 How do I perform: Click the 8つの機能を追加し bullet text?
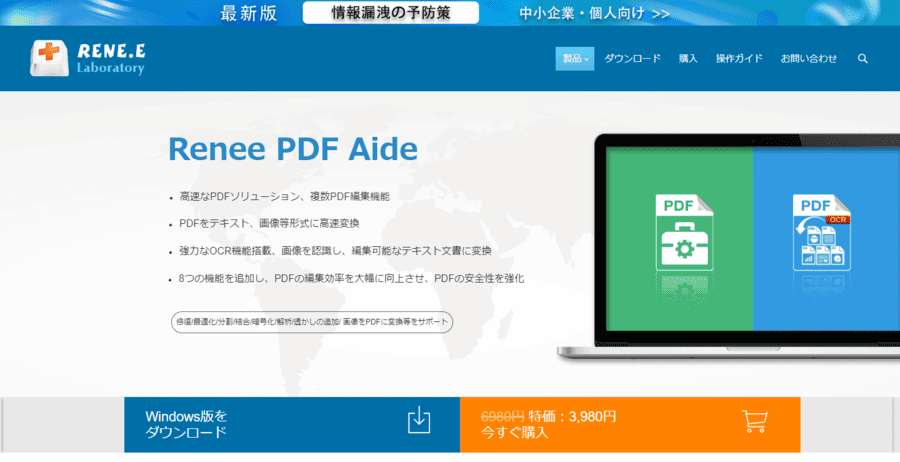351,279
